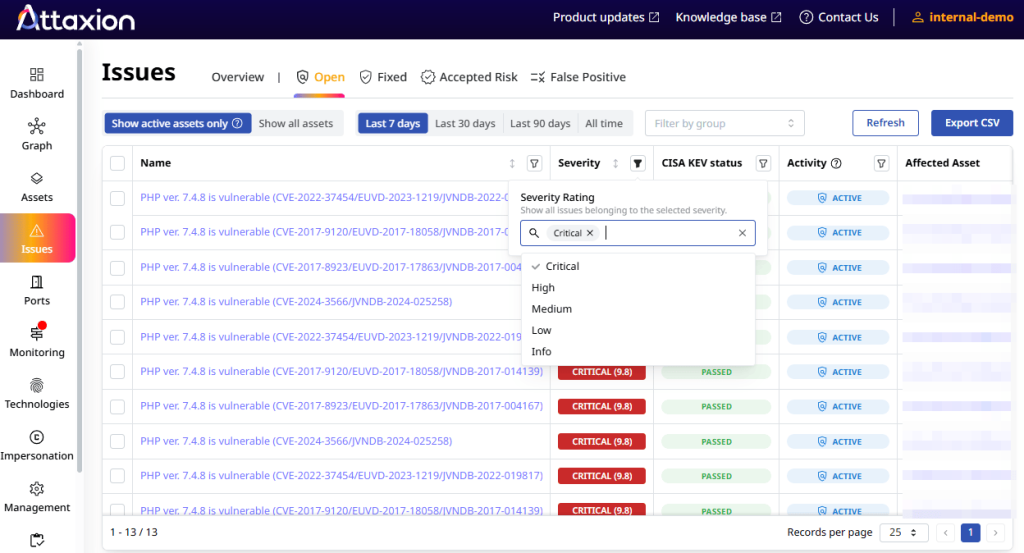Click the Refresh button
This screenshot has height=553, width=1024.
(886, 123)
